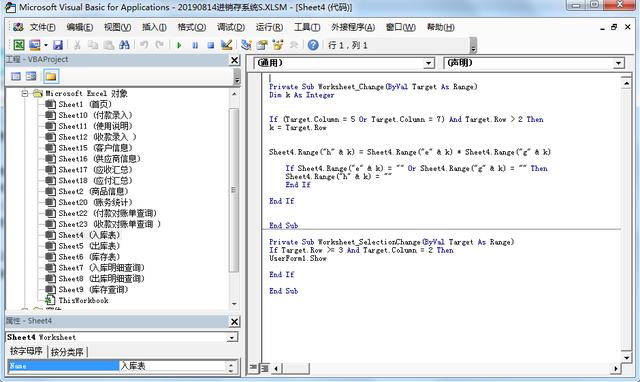Screen dimensions: 640x382
Task: Click the View Microsoft Excel toolbar icon
Action: [19, 45]
